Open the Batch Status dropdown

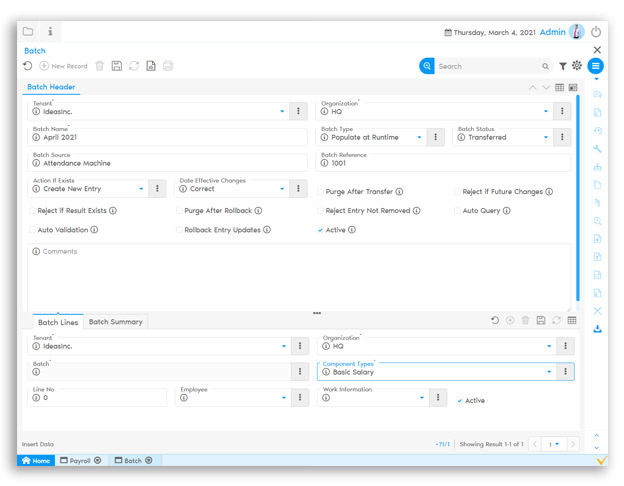point(546,137)
